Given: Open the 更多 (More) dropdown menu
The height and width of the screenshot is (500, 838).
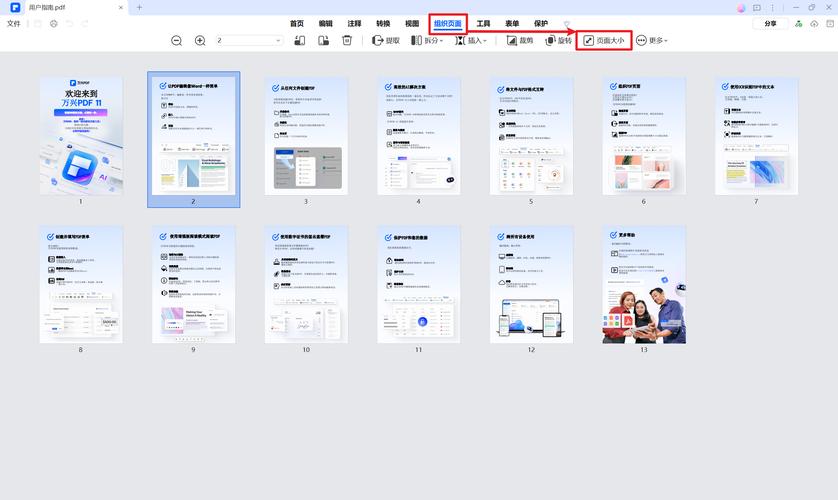Looking at the screenshot, I should click(651, 41).
